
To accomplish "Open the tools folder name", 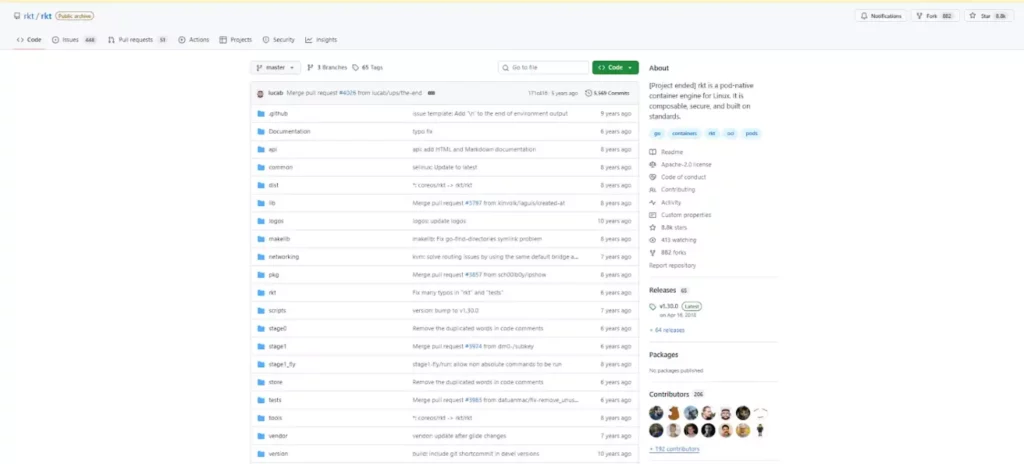I will point(275,418).
